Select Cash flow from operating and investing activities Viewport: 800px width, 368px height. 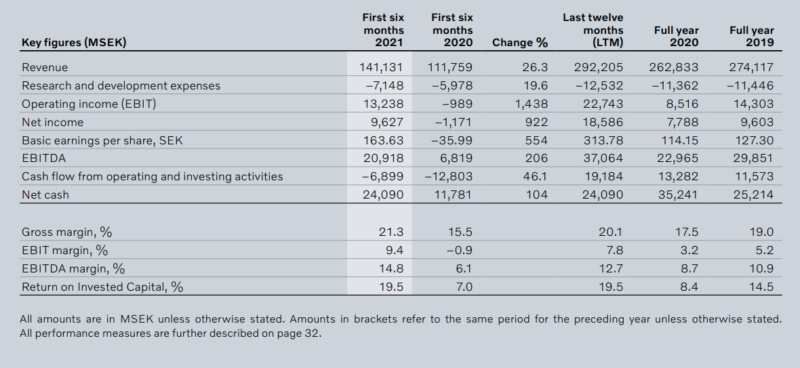point(152,177)
